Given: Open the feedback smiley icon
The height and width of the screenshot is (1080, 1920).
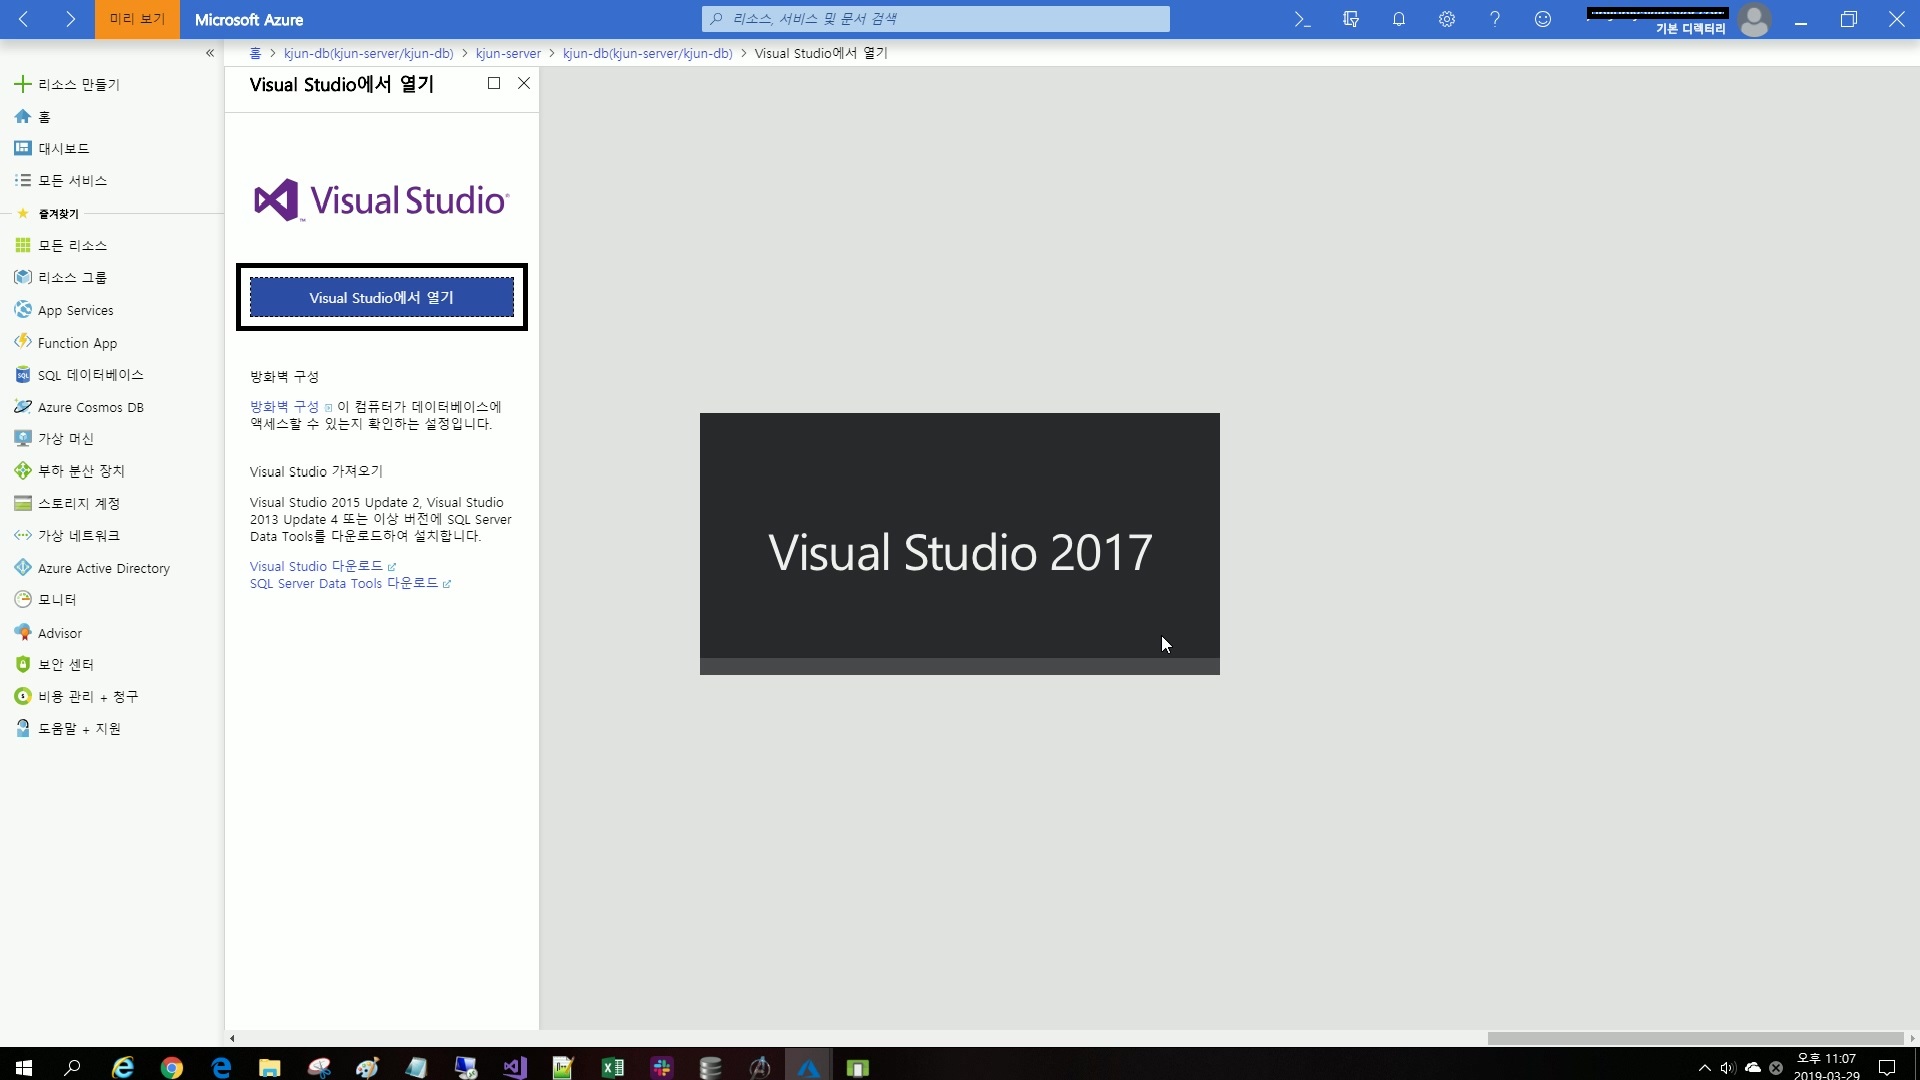Looking at the screenshot, I should tap(1542, 19).
